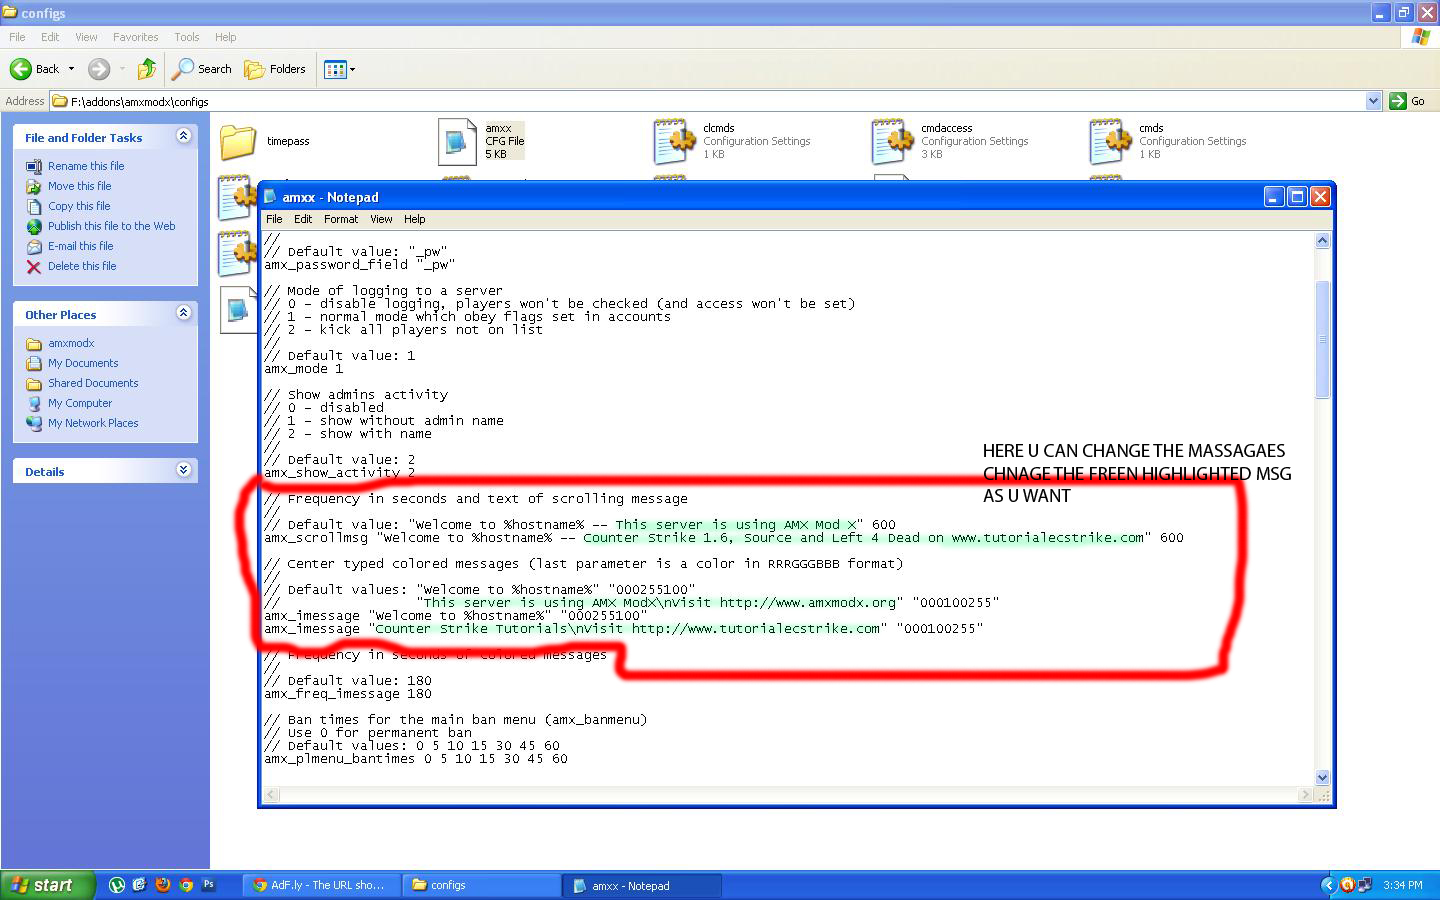Image resolution: width=1440 pixels, height=900 pixels.
Task: Click the amx_show_activity 2 line
Action: [x=340, y=472]
